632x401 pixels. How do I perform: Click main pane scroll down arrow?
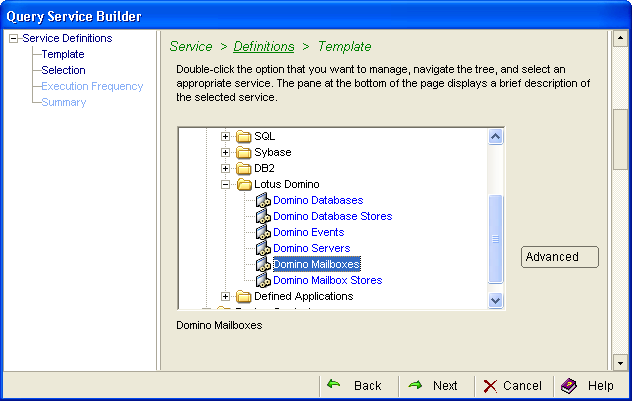pos(620,362)
